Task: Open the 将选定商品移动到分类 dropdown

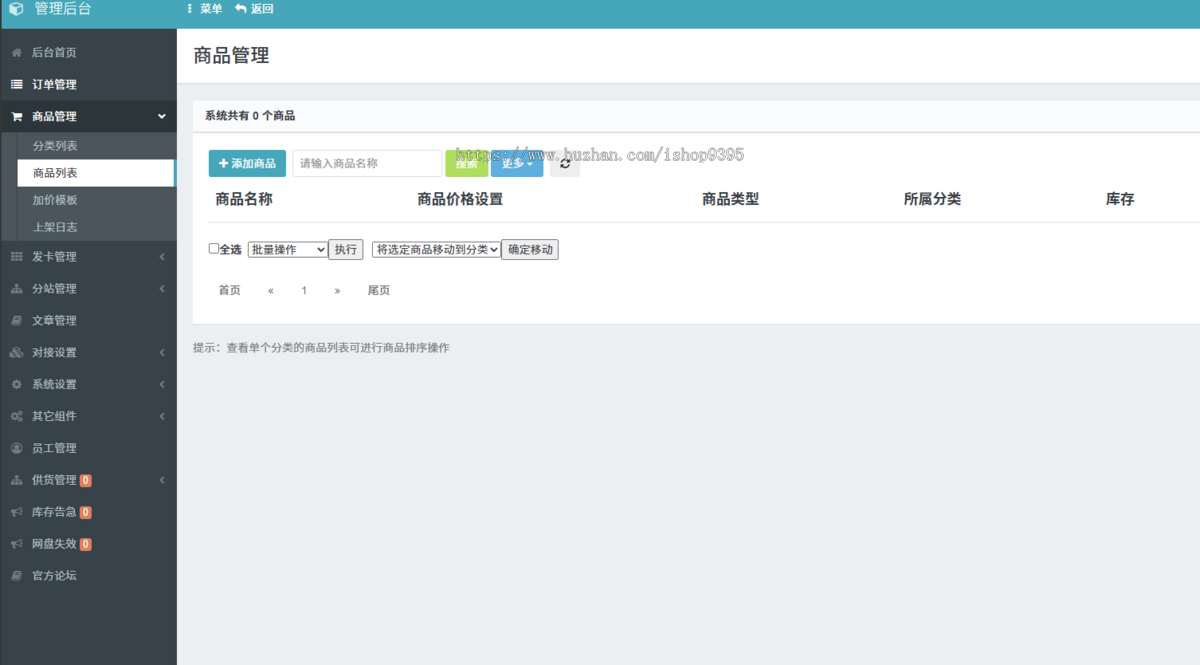Action: 436,249
